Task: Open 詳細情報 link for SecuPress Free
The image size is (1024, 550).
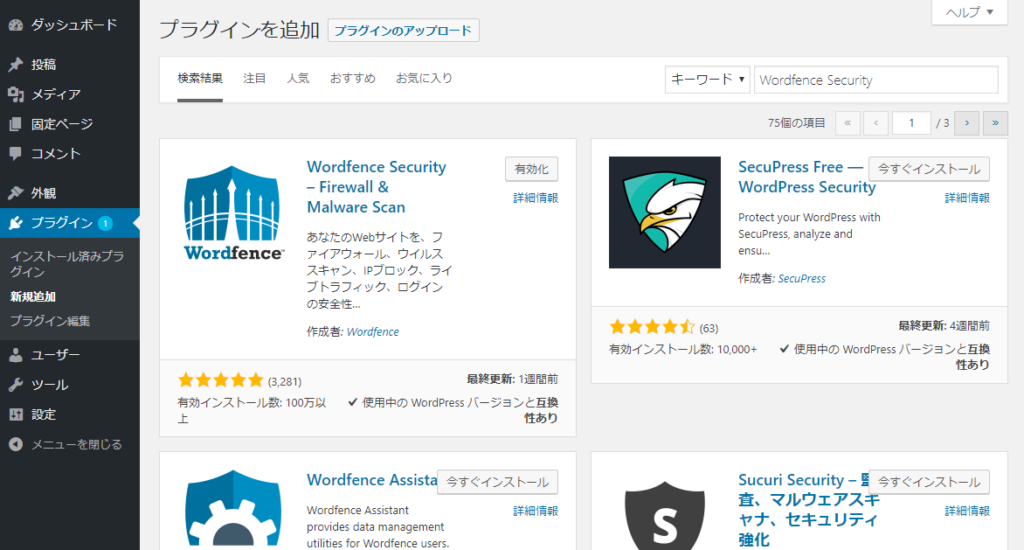Action: coord(967,198)
